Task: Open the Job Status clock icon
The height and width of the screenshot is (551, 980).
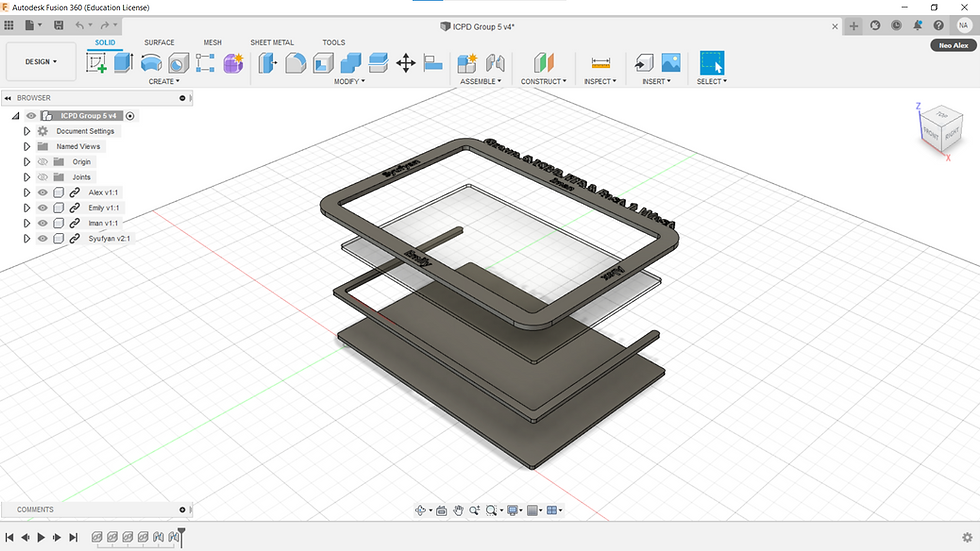Action: 896,26
